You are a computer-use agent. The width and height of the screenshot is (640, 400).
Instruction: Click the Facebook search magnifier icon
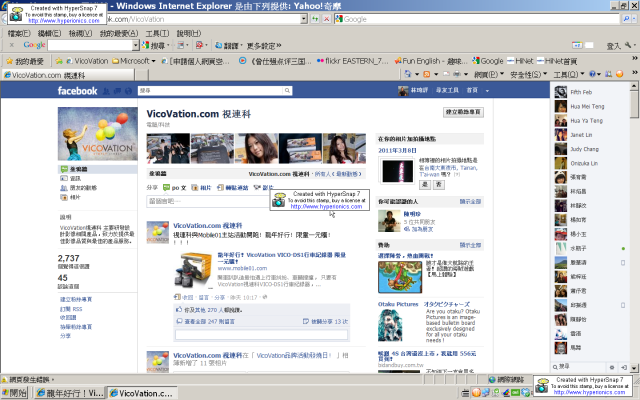pos(287,91)
